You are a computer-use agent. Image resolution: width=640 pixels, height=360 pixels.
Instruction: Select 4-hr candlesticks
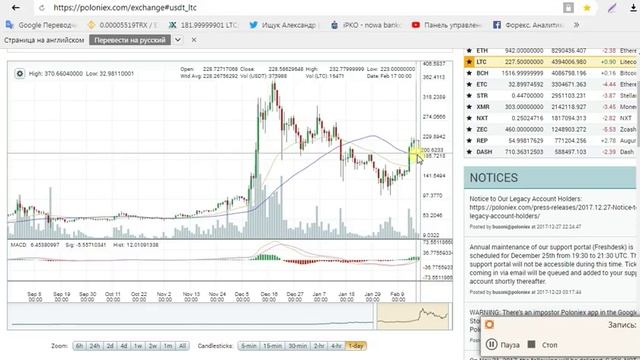pyautogui.click(x=336, y=346)
